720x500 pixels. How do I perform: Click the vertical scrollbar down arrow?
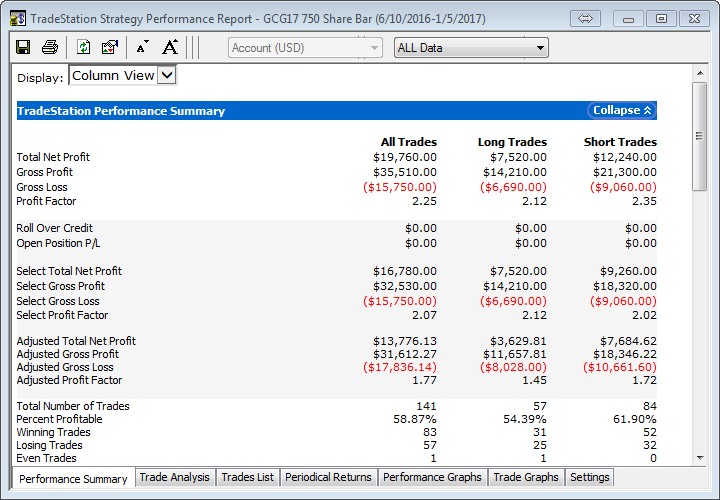(699, 457)
